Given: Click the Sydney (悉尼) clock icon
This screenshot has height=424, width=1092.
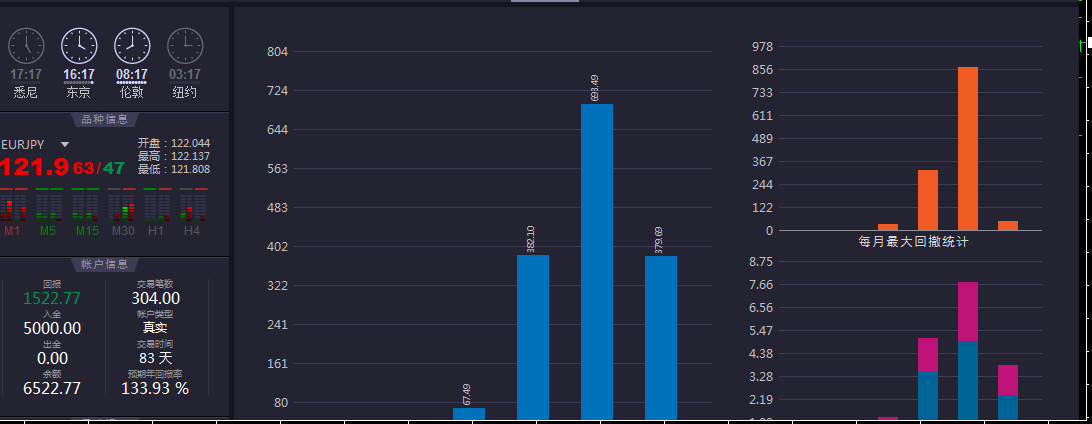Looking at the screenshot, I should click(x=26, y=46).
